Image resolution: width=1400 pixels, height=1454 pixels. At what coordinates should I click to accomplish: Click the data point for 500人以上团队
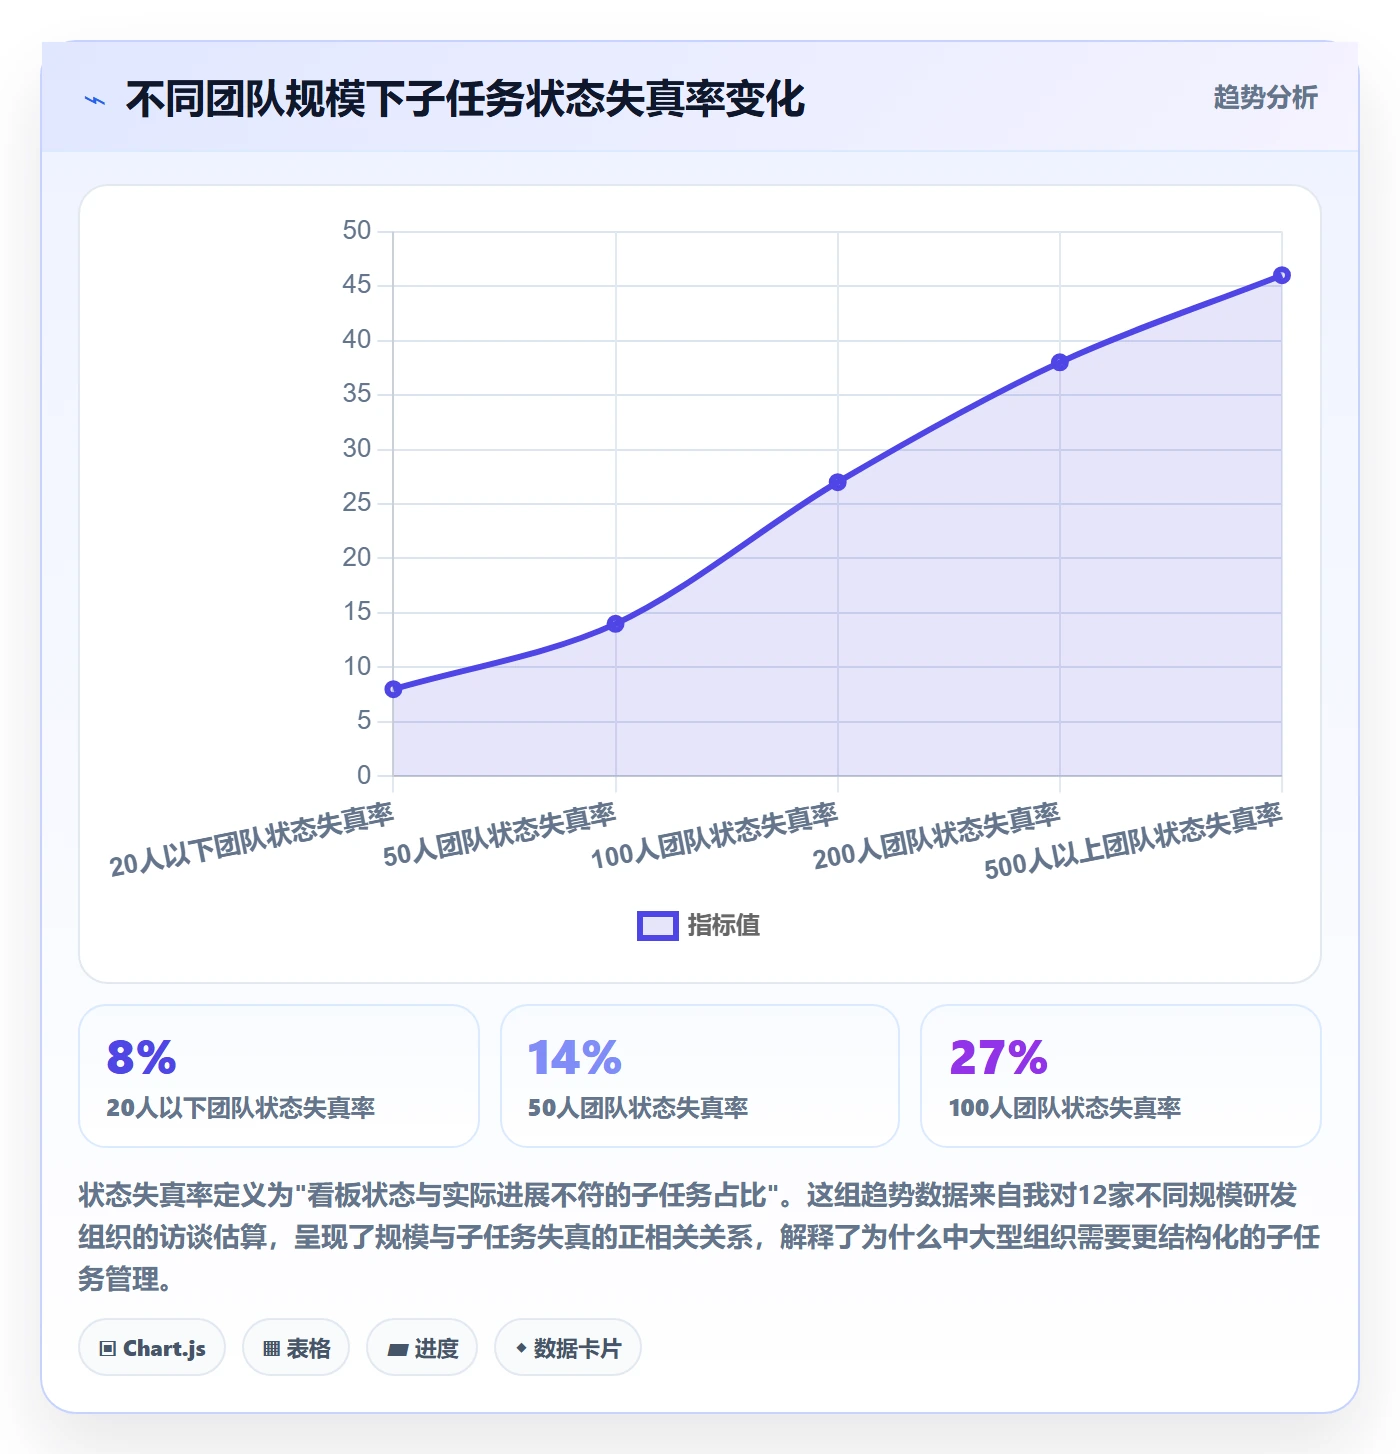[1282, 275]
